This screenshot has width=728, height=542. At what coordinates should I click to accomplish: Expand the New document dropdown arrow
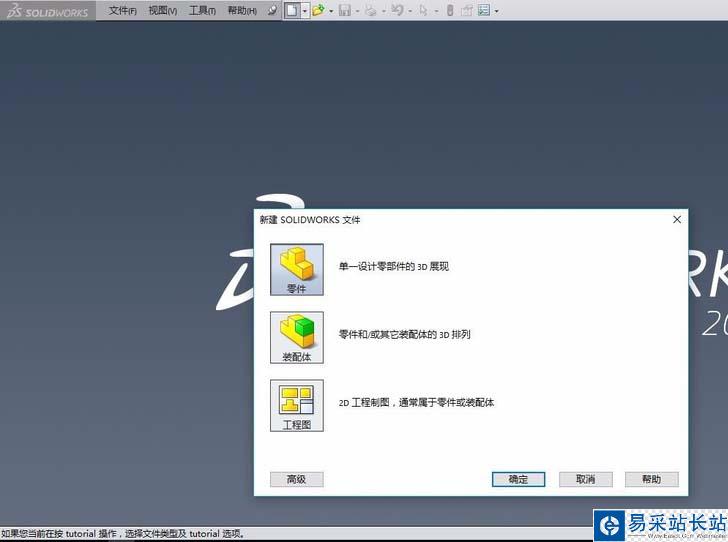coord(305,11)
